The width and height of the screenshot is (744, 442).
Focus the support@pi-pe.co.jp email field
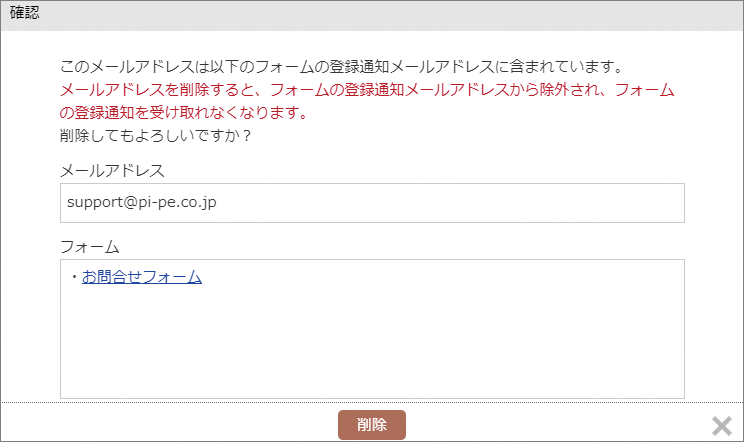pos(372,203)
